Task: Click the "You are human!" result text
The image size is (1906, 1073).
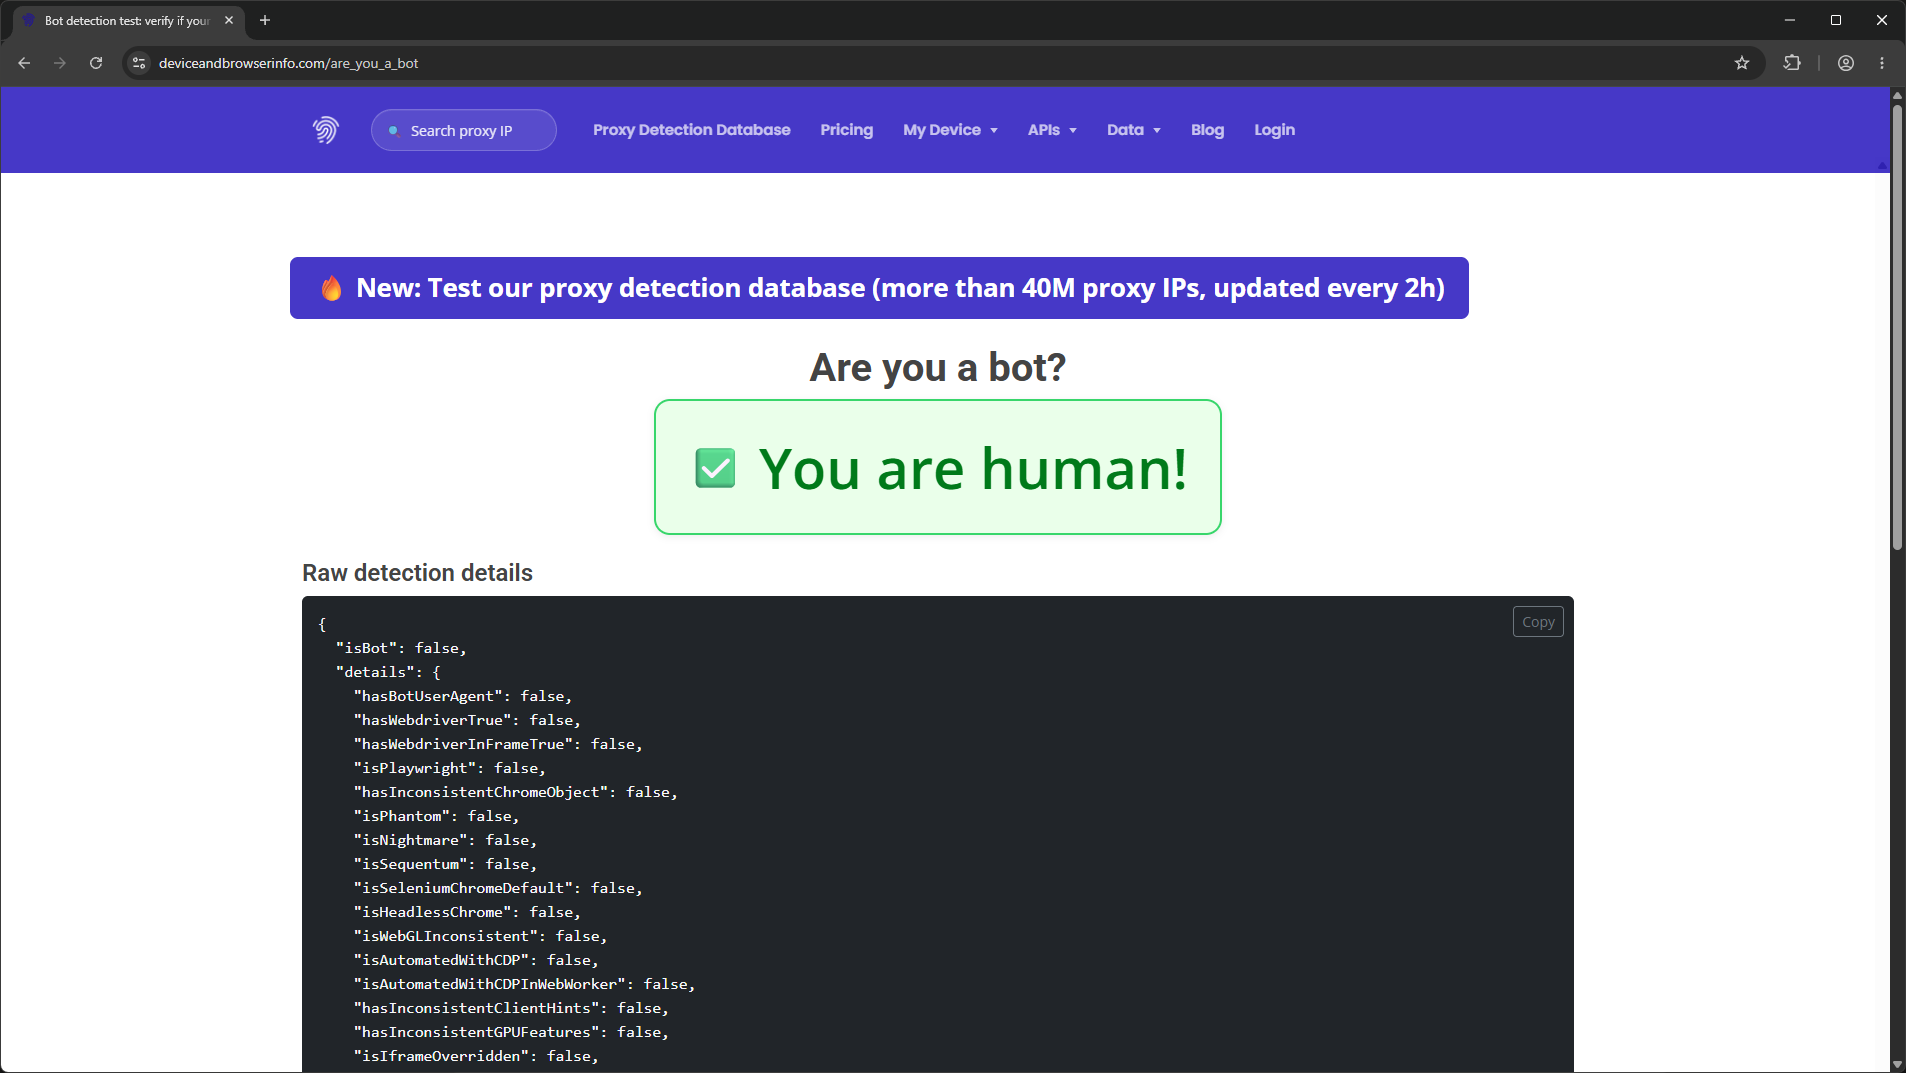Action: tap(973, 468)
